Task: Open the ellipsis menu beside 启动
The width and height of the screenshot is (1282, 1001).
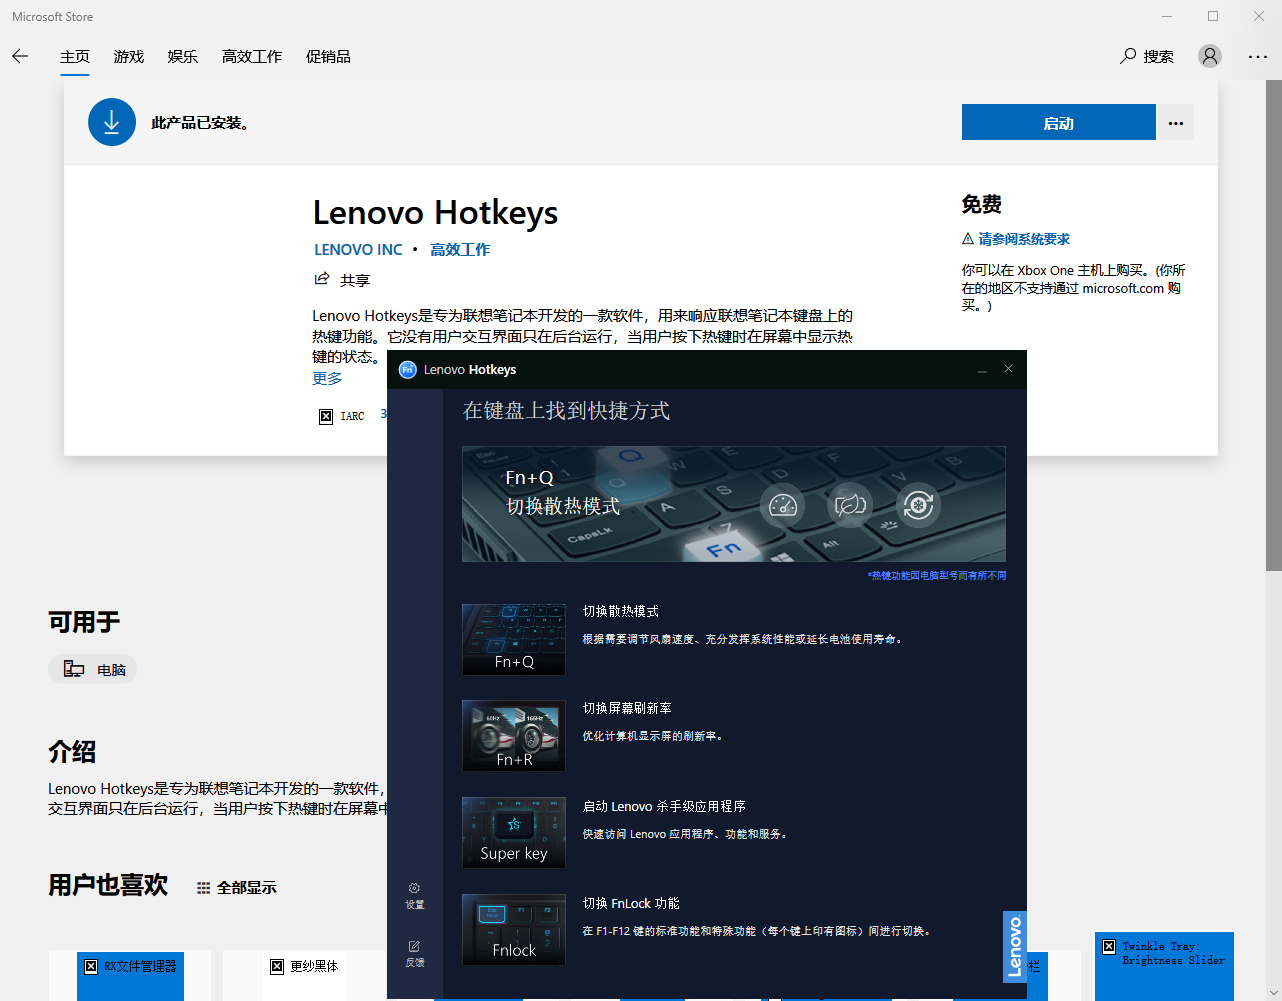Action: pos(1176,123)
